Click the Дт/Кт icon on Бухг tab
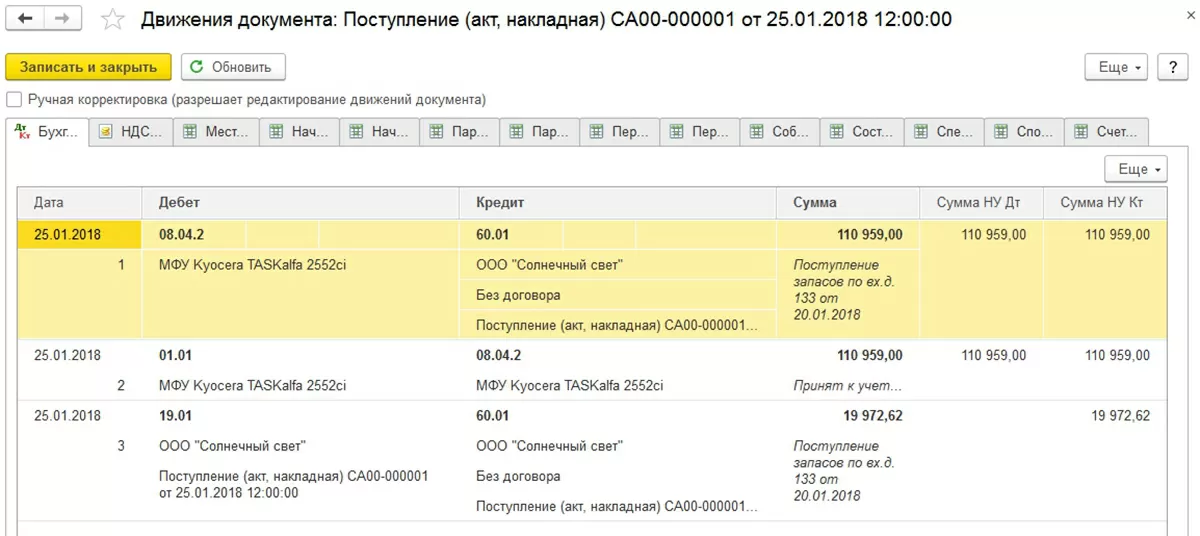The width and height of the screenshot is (1200, 536). [x=22, y=132]
